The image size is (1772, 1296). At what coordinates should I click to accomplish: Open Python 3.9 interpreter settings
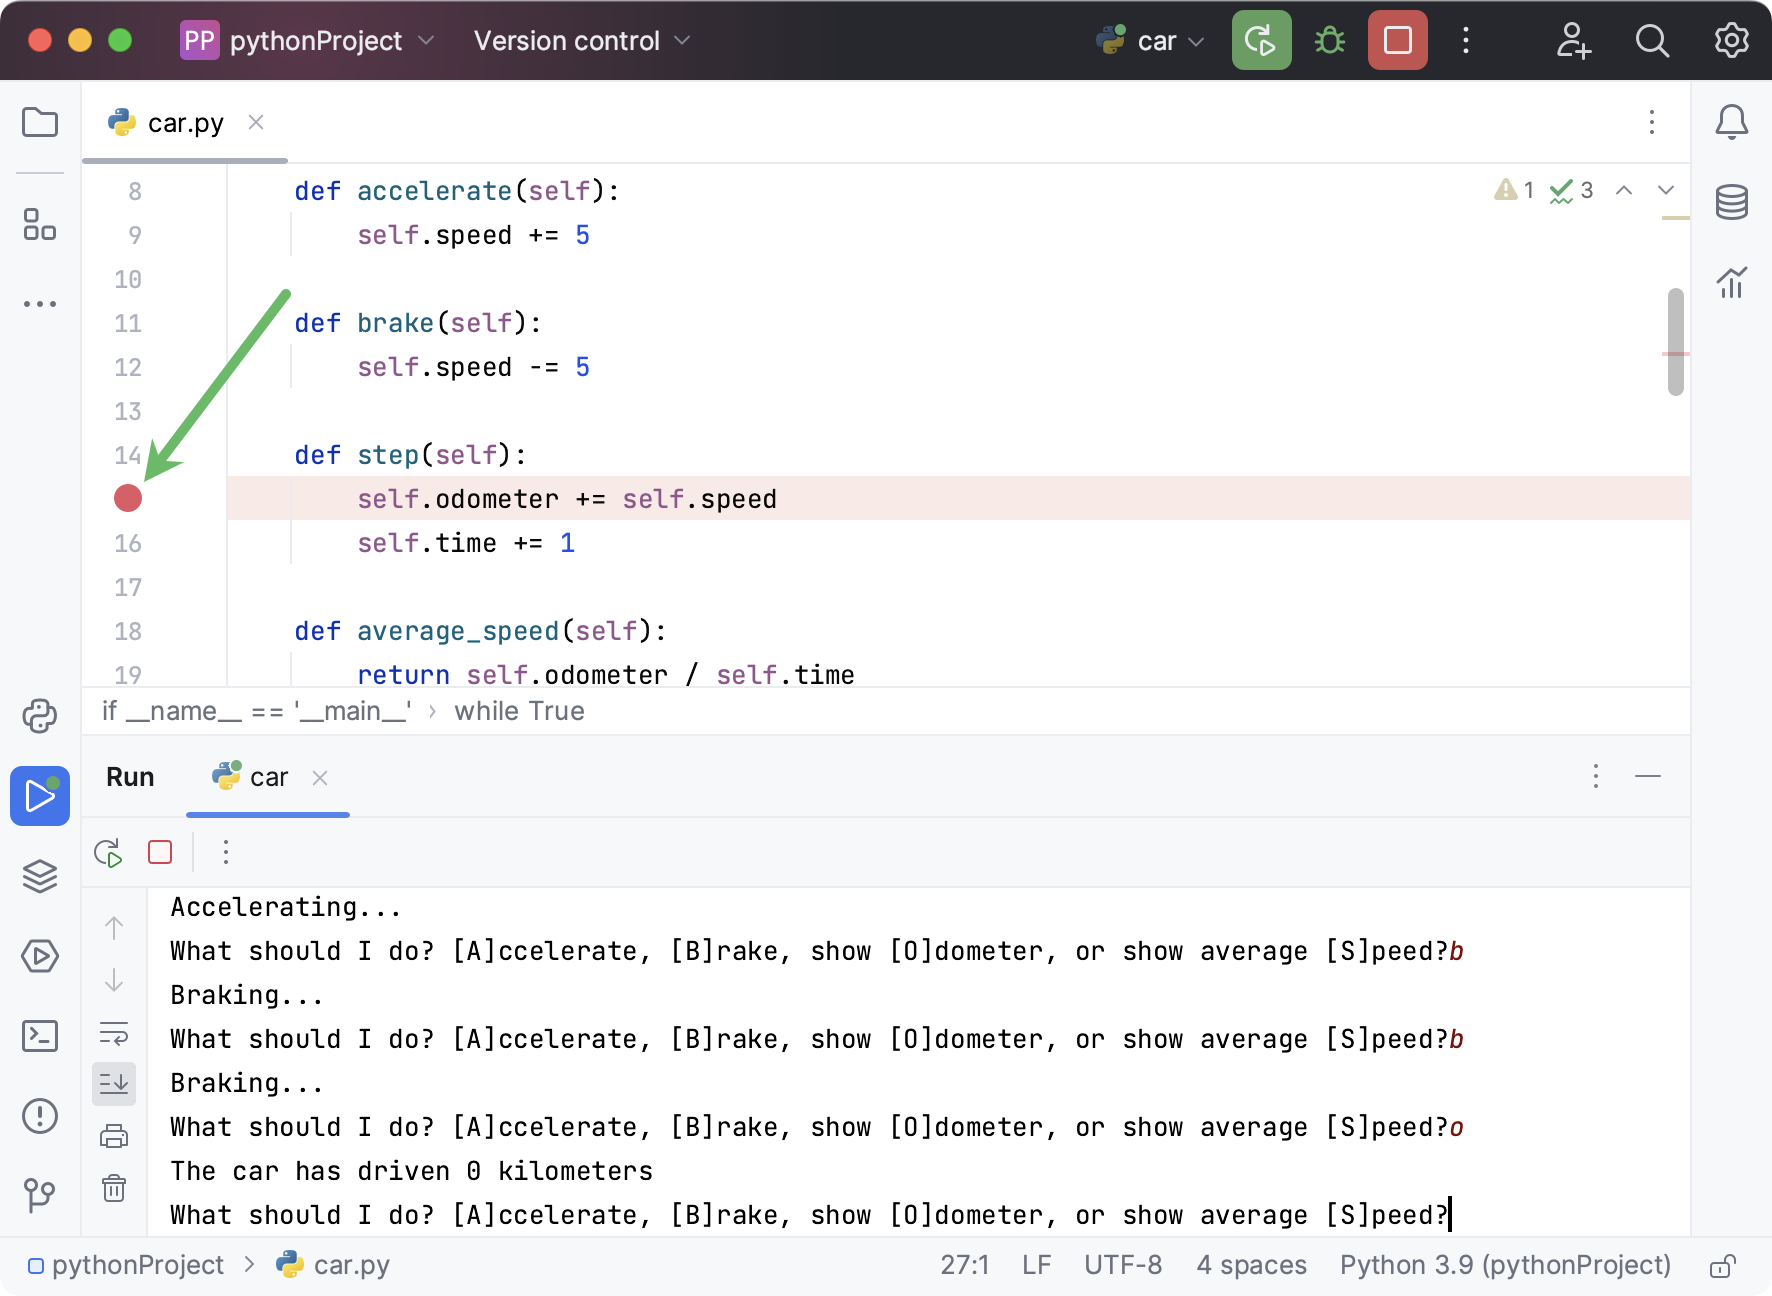tap(1504, 1264)
